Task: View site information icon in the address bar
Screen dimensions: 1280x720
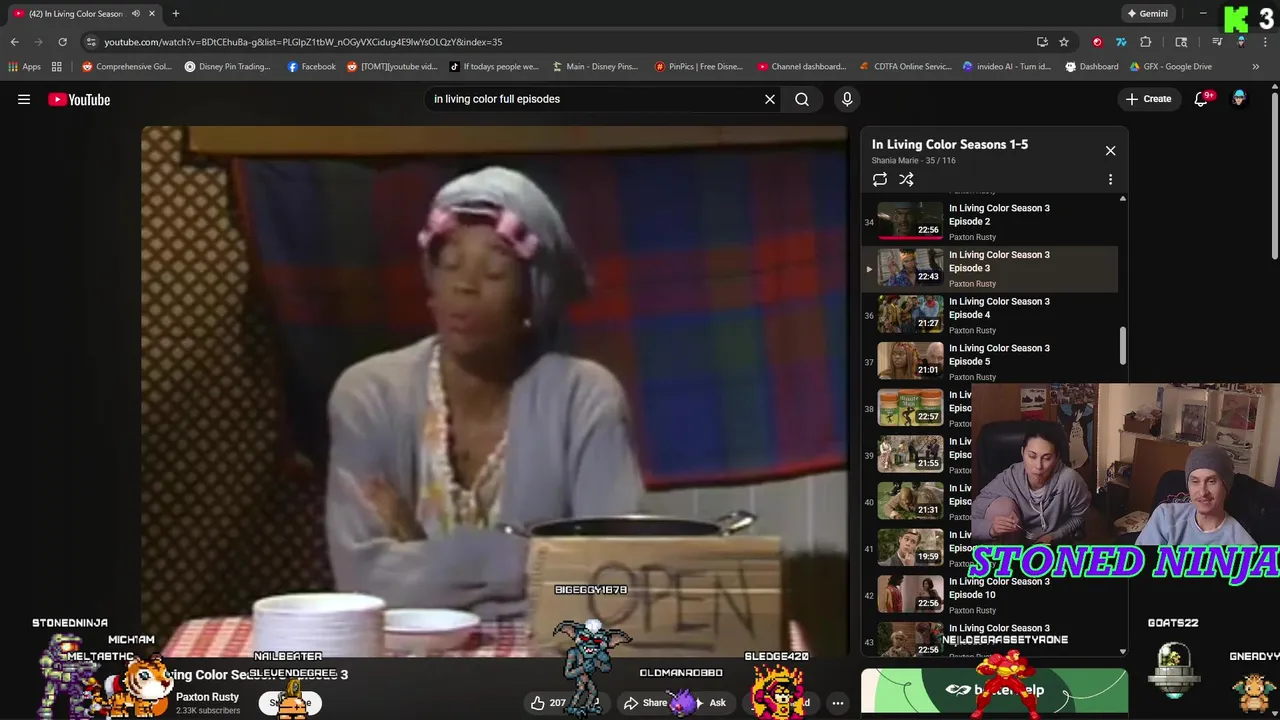Action: point(91,42)
